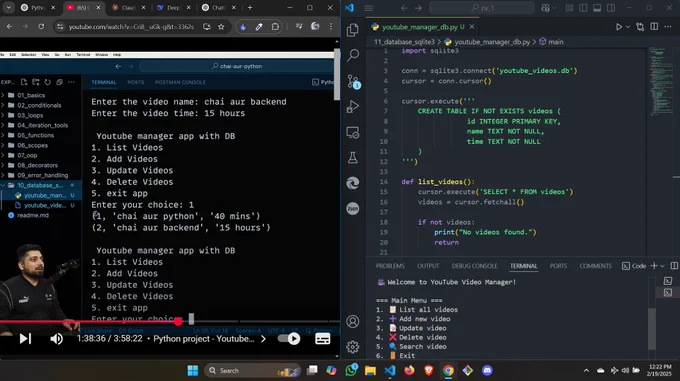Open Source Control view in activity bar
The height and width of the screenshot is (381, 680).
pyautogui.click(x=353, y=81)
